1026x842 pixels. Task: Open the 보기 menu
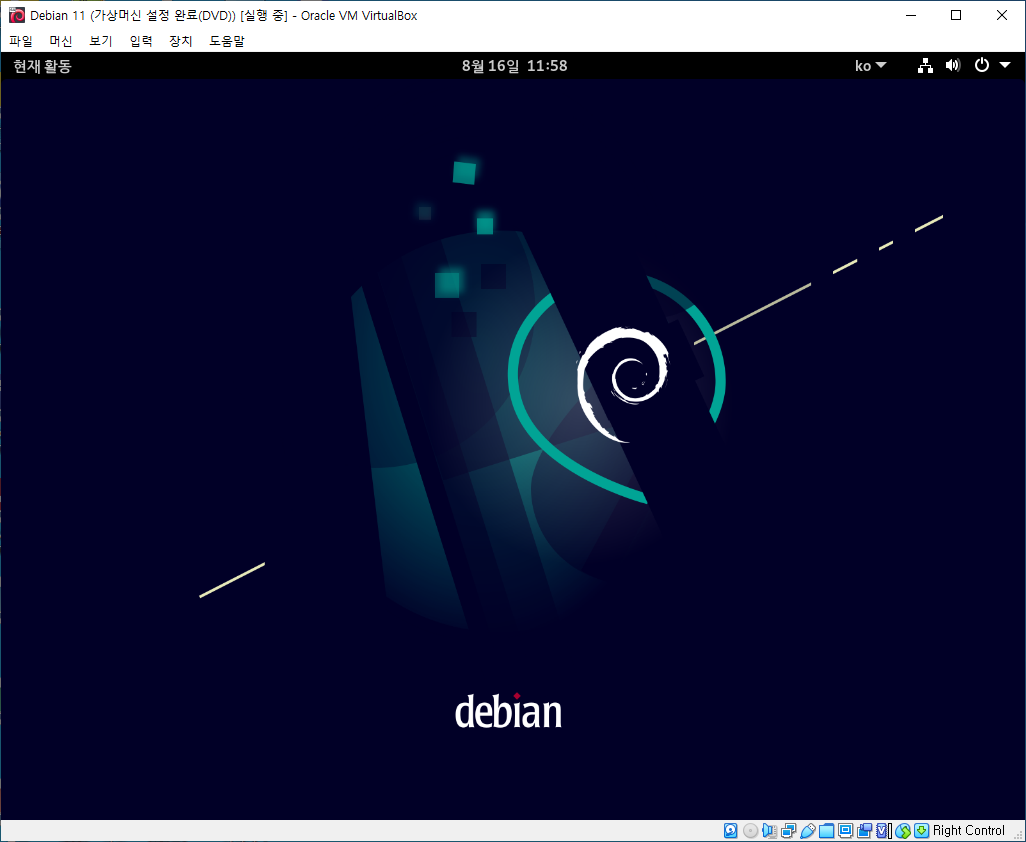point(101,41)
